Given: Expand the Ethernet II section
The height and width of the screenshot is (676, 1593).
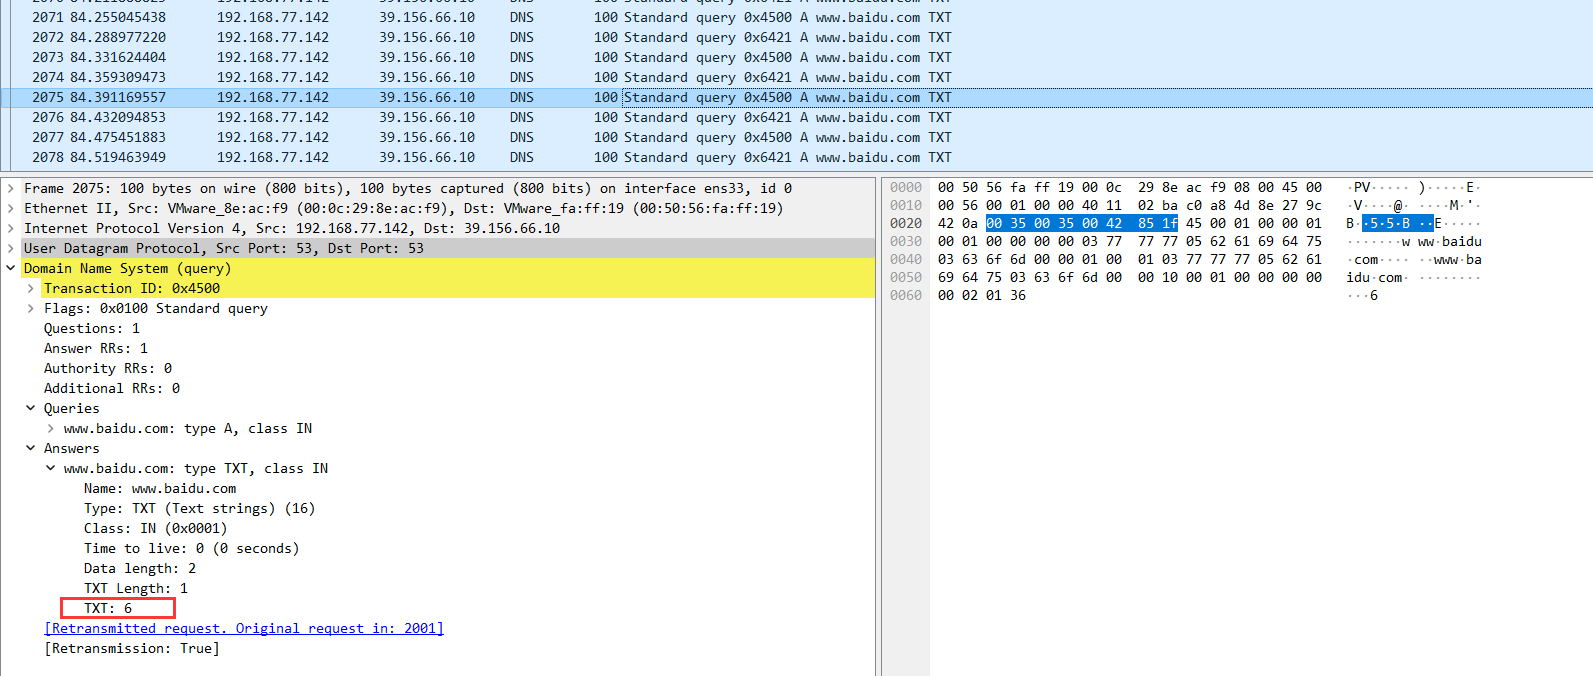Looking at the screenshot, I should 11,208.
